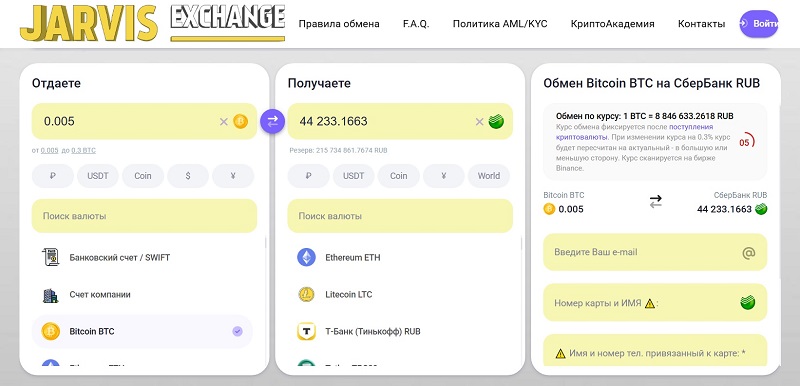
Task: Click the Bitcoin BTC row icon
Action: point(51,331)
